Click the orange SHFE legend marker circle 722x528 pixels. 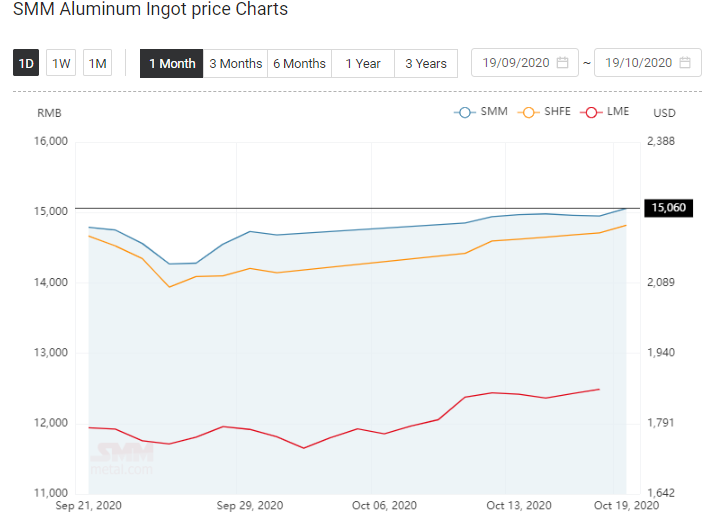coord(529,112)
